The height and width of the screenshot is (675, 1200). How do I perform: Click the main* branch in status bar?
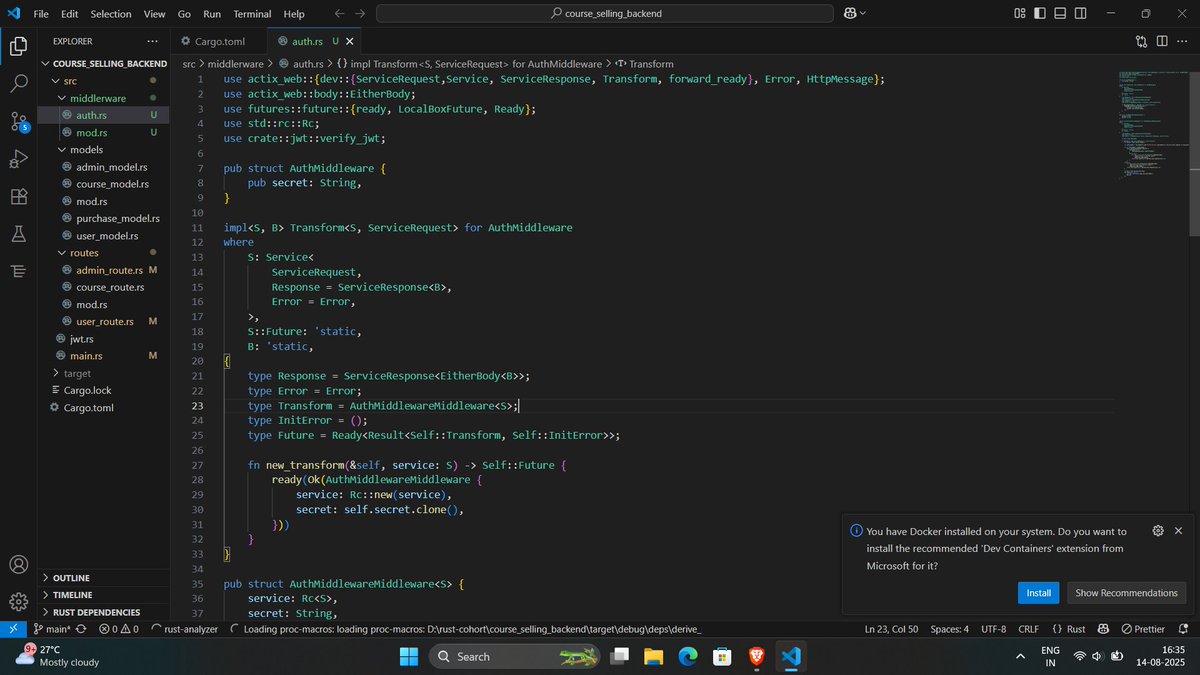pos(51,629)
